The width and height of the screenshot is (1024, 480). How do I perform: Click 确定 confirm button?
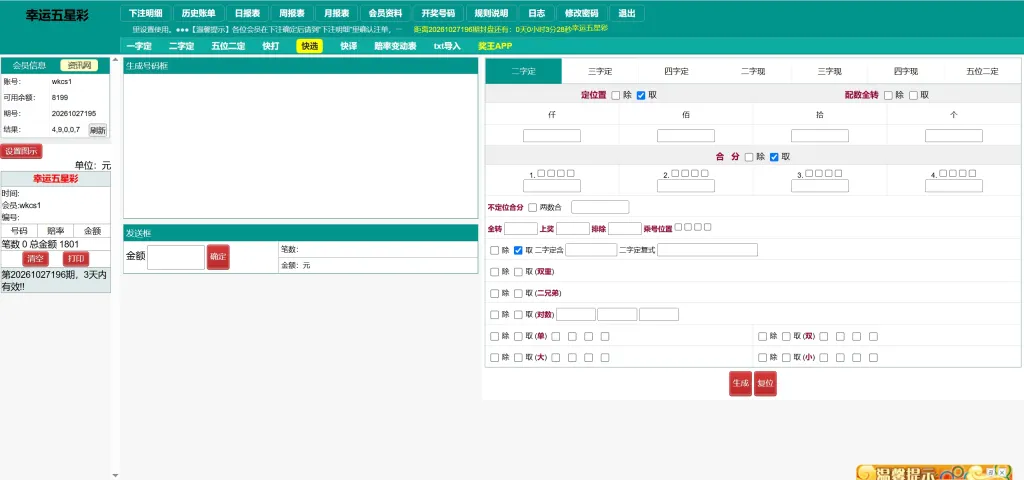click(x=219, y=257)
